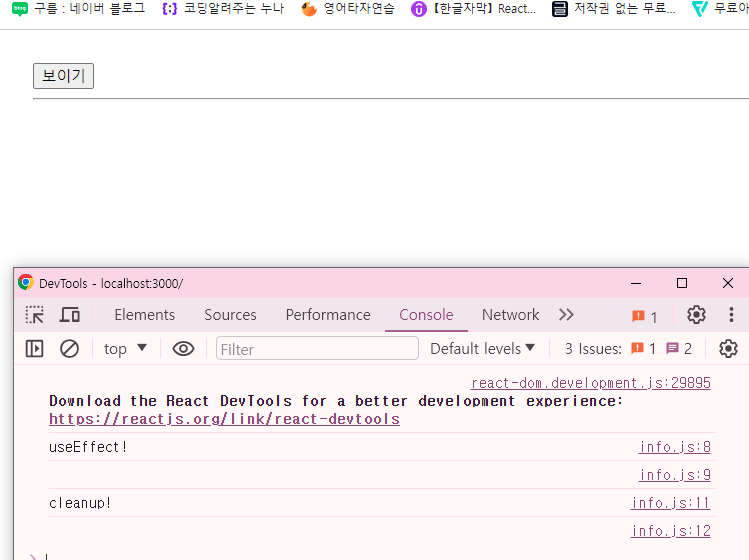Select the Console tab
Screen dimensions: 749x560
click(426, 315)
